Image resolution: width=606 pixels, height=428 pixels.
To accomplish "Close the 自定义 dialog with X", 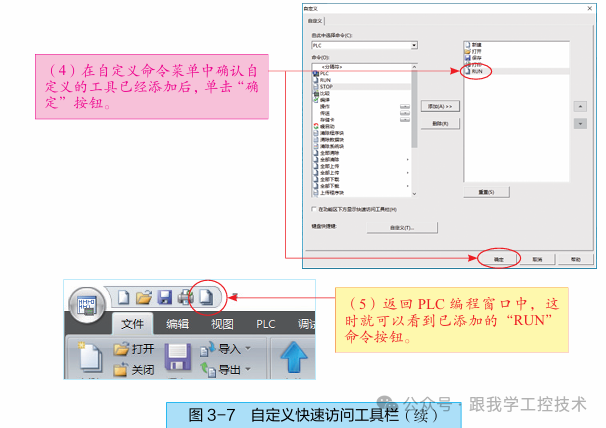I will click(589, 8).
